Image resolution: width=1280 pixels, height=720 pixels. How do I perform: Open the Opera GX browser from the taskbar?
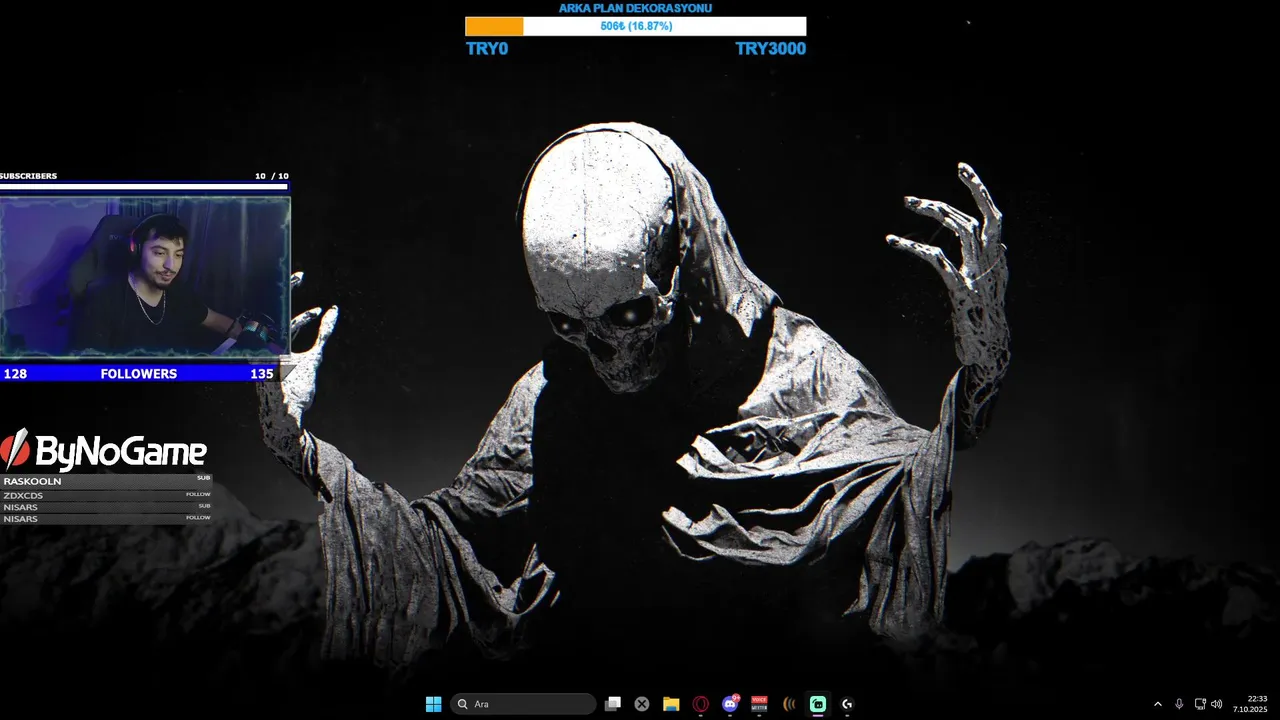(701, 704)
